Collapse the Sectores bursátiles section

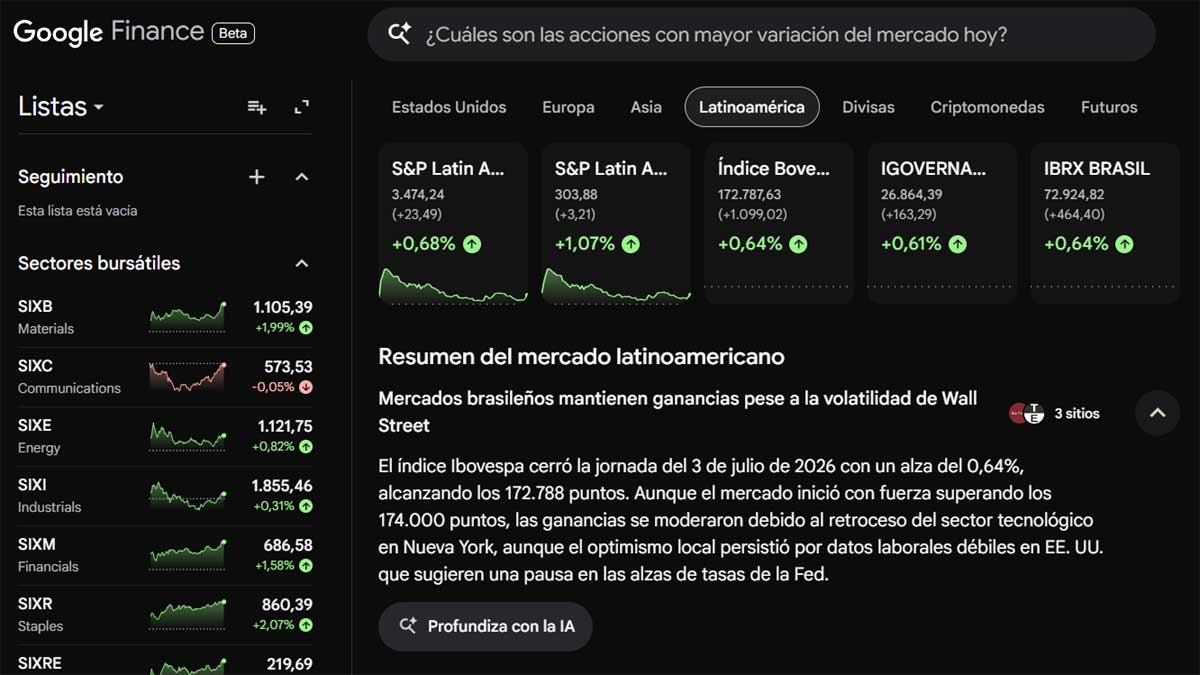301,264
